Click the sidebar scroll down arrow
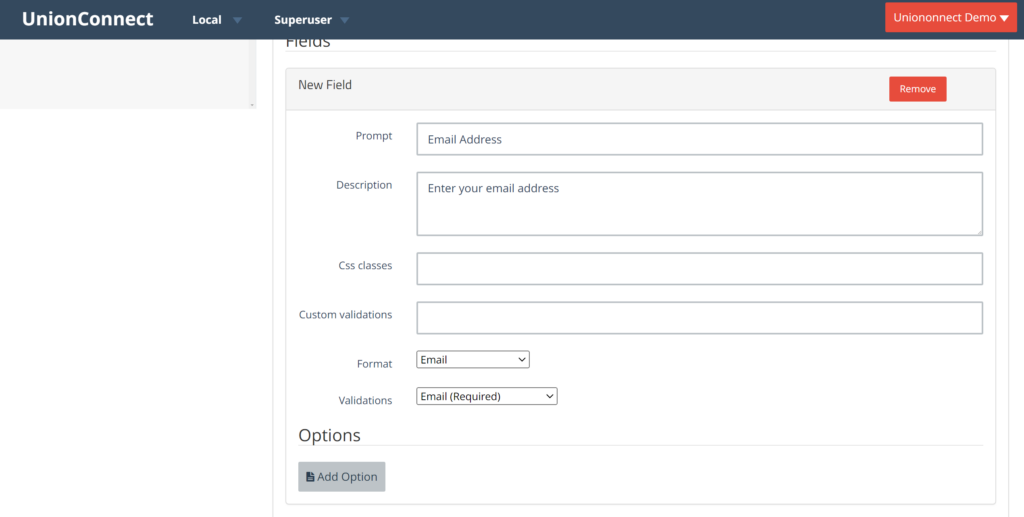 click(252, 105)
